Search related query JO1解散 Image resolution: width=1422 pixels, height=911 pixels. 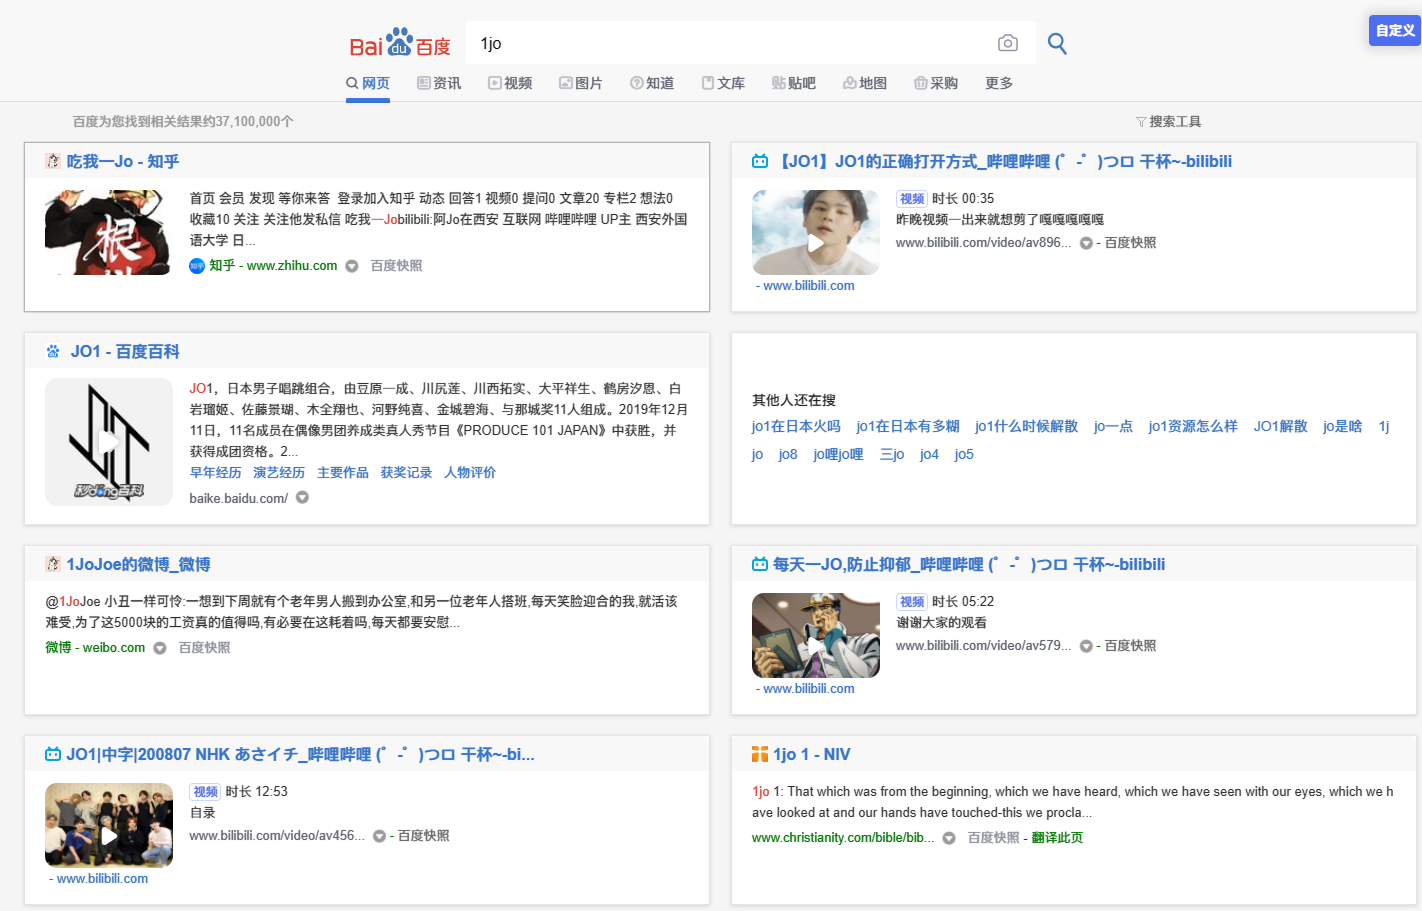tap(1281, 426)
